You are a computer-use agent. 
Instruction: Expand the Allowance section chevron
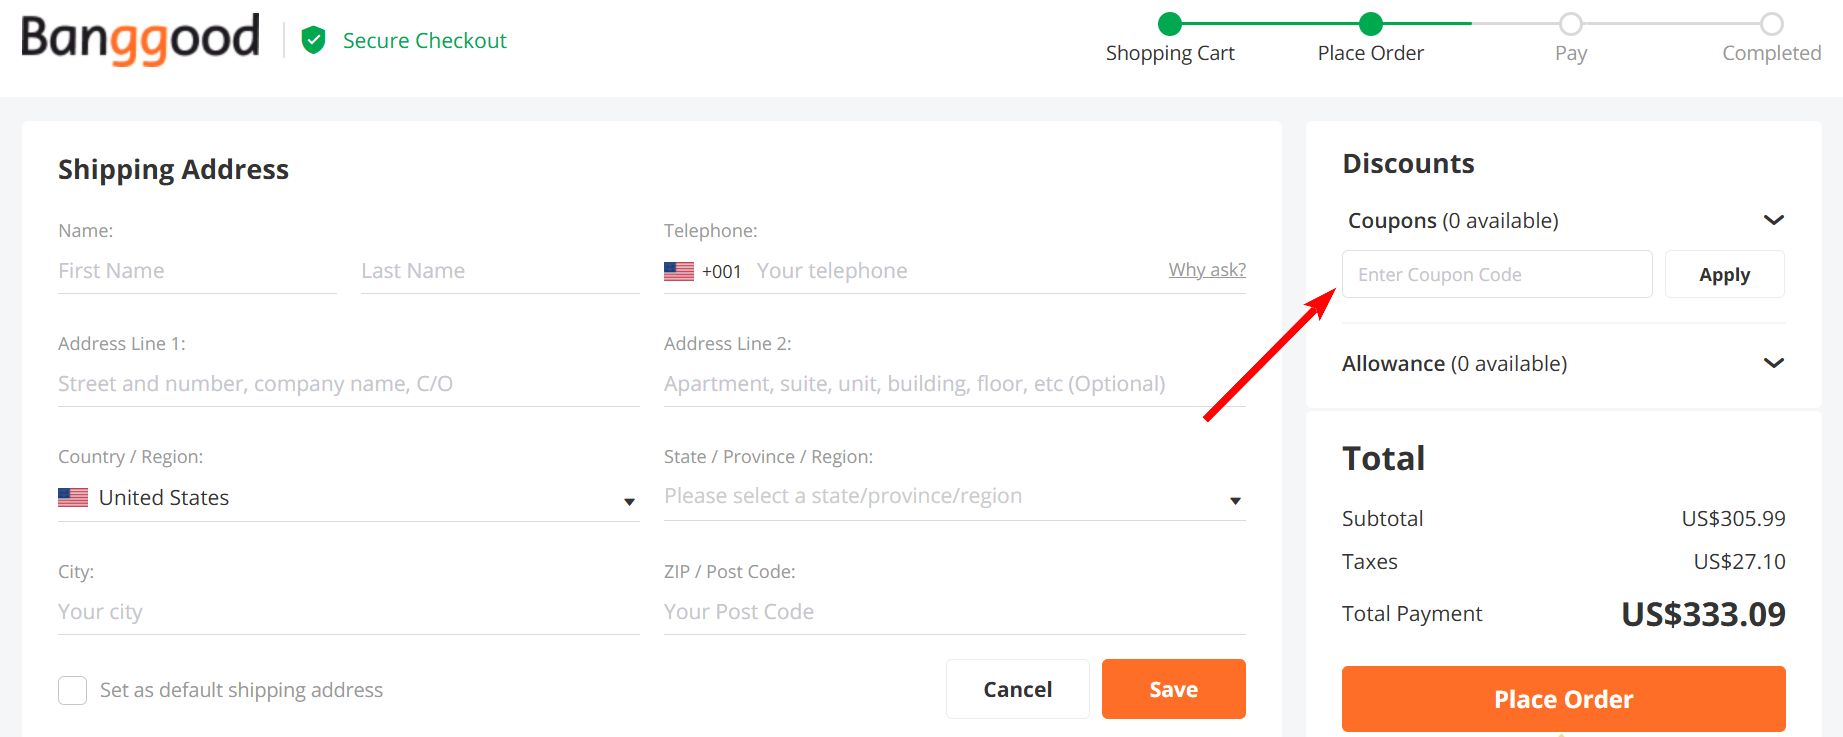coord(1774,363)
